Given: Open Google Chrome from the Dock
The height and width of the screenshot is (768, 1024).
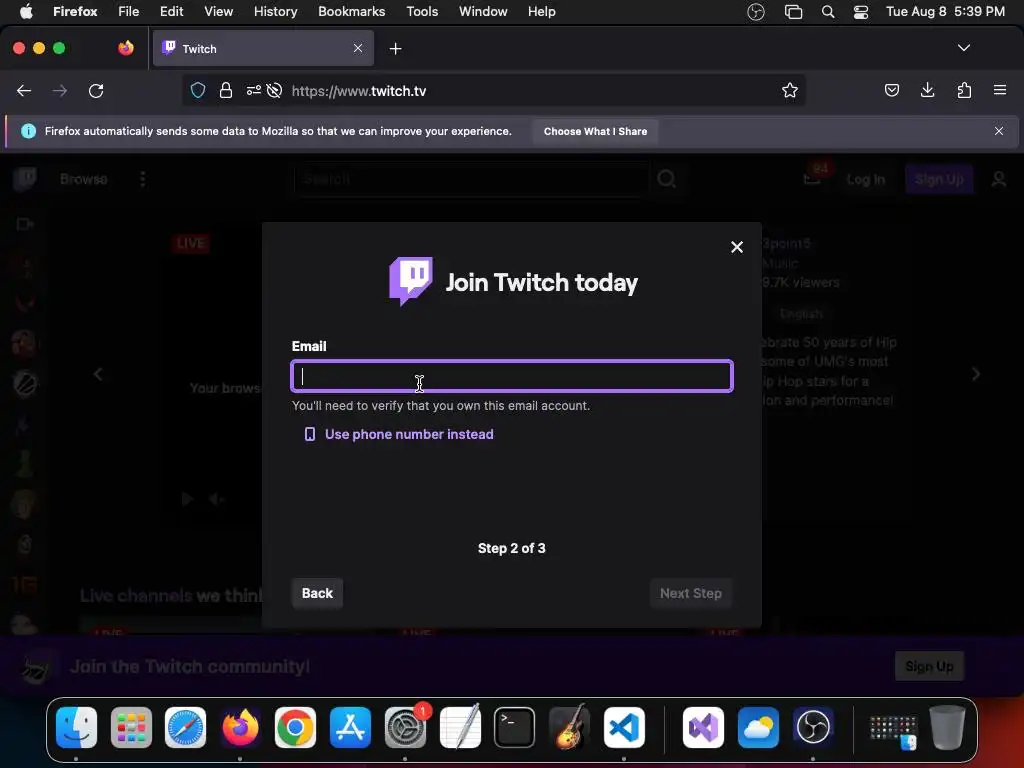Looking at the screenshot, I should 295,727.
